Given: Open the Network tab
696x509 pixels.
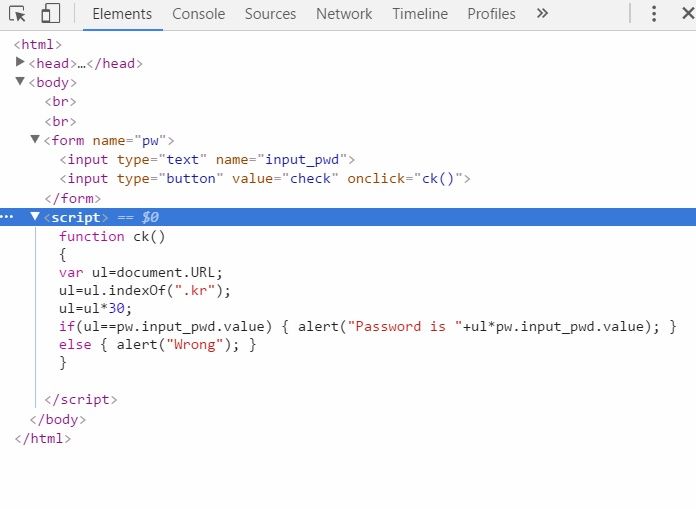Looking at the screenshot, I should pyautogui.click(x=344, y=14).
